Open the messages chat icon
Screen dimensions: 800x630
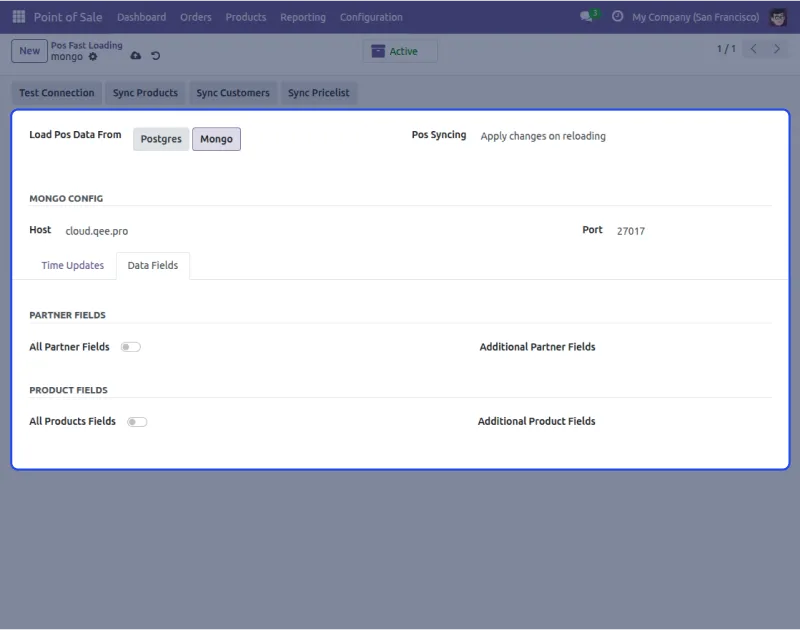coord(586,17)
